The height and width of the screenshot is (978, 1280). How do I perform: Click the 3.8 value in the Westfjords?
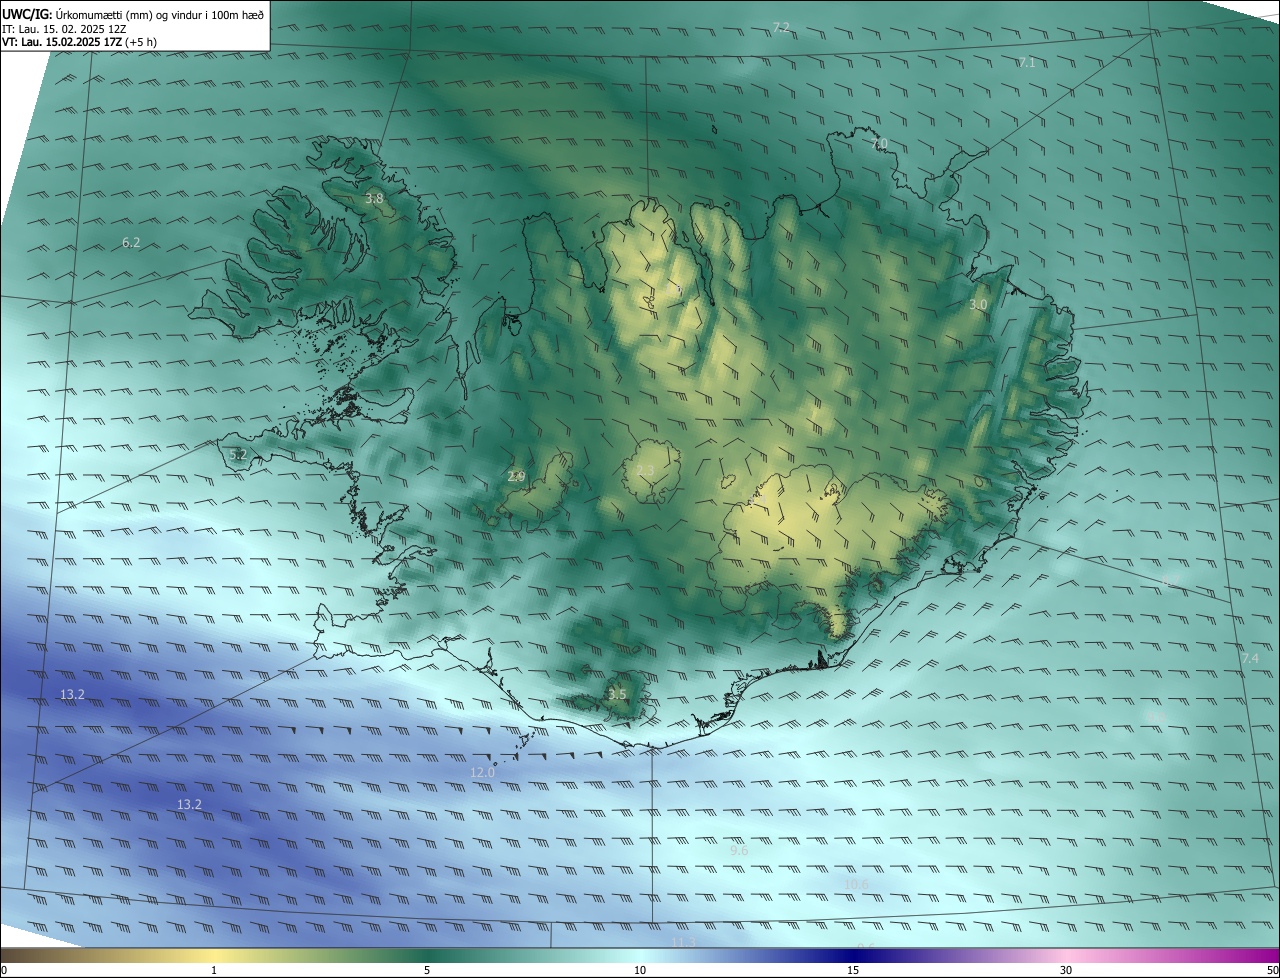pyautogui.click(x=374, y=199)
